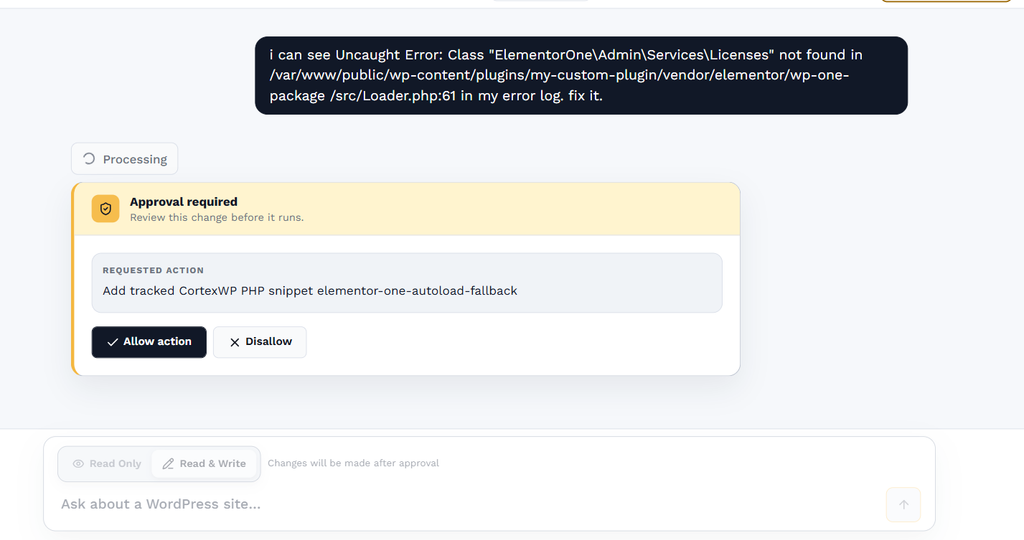The width and height of the screenshot is (1024, 540).
Task: Click the pencil icon beside Read & Write
Action: click(x=168, y=464)
